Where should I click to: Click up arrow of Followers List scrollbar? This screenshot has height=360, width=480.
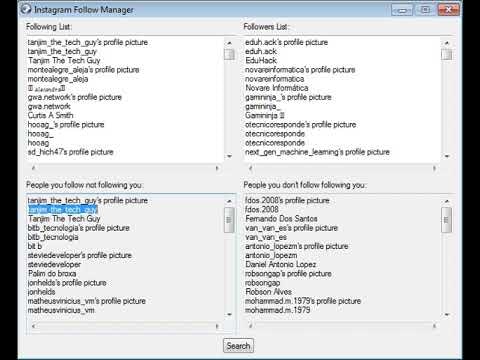(447, 43)
